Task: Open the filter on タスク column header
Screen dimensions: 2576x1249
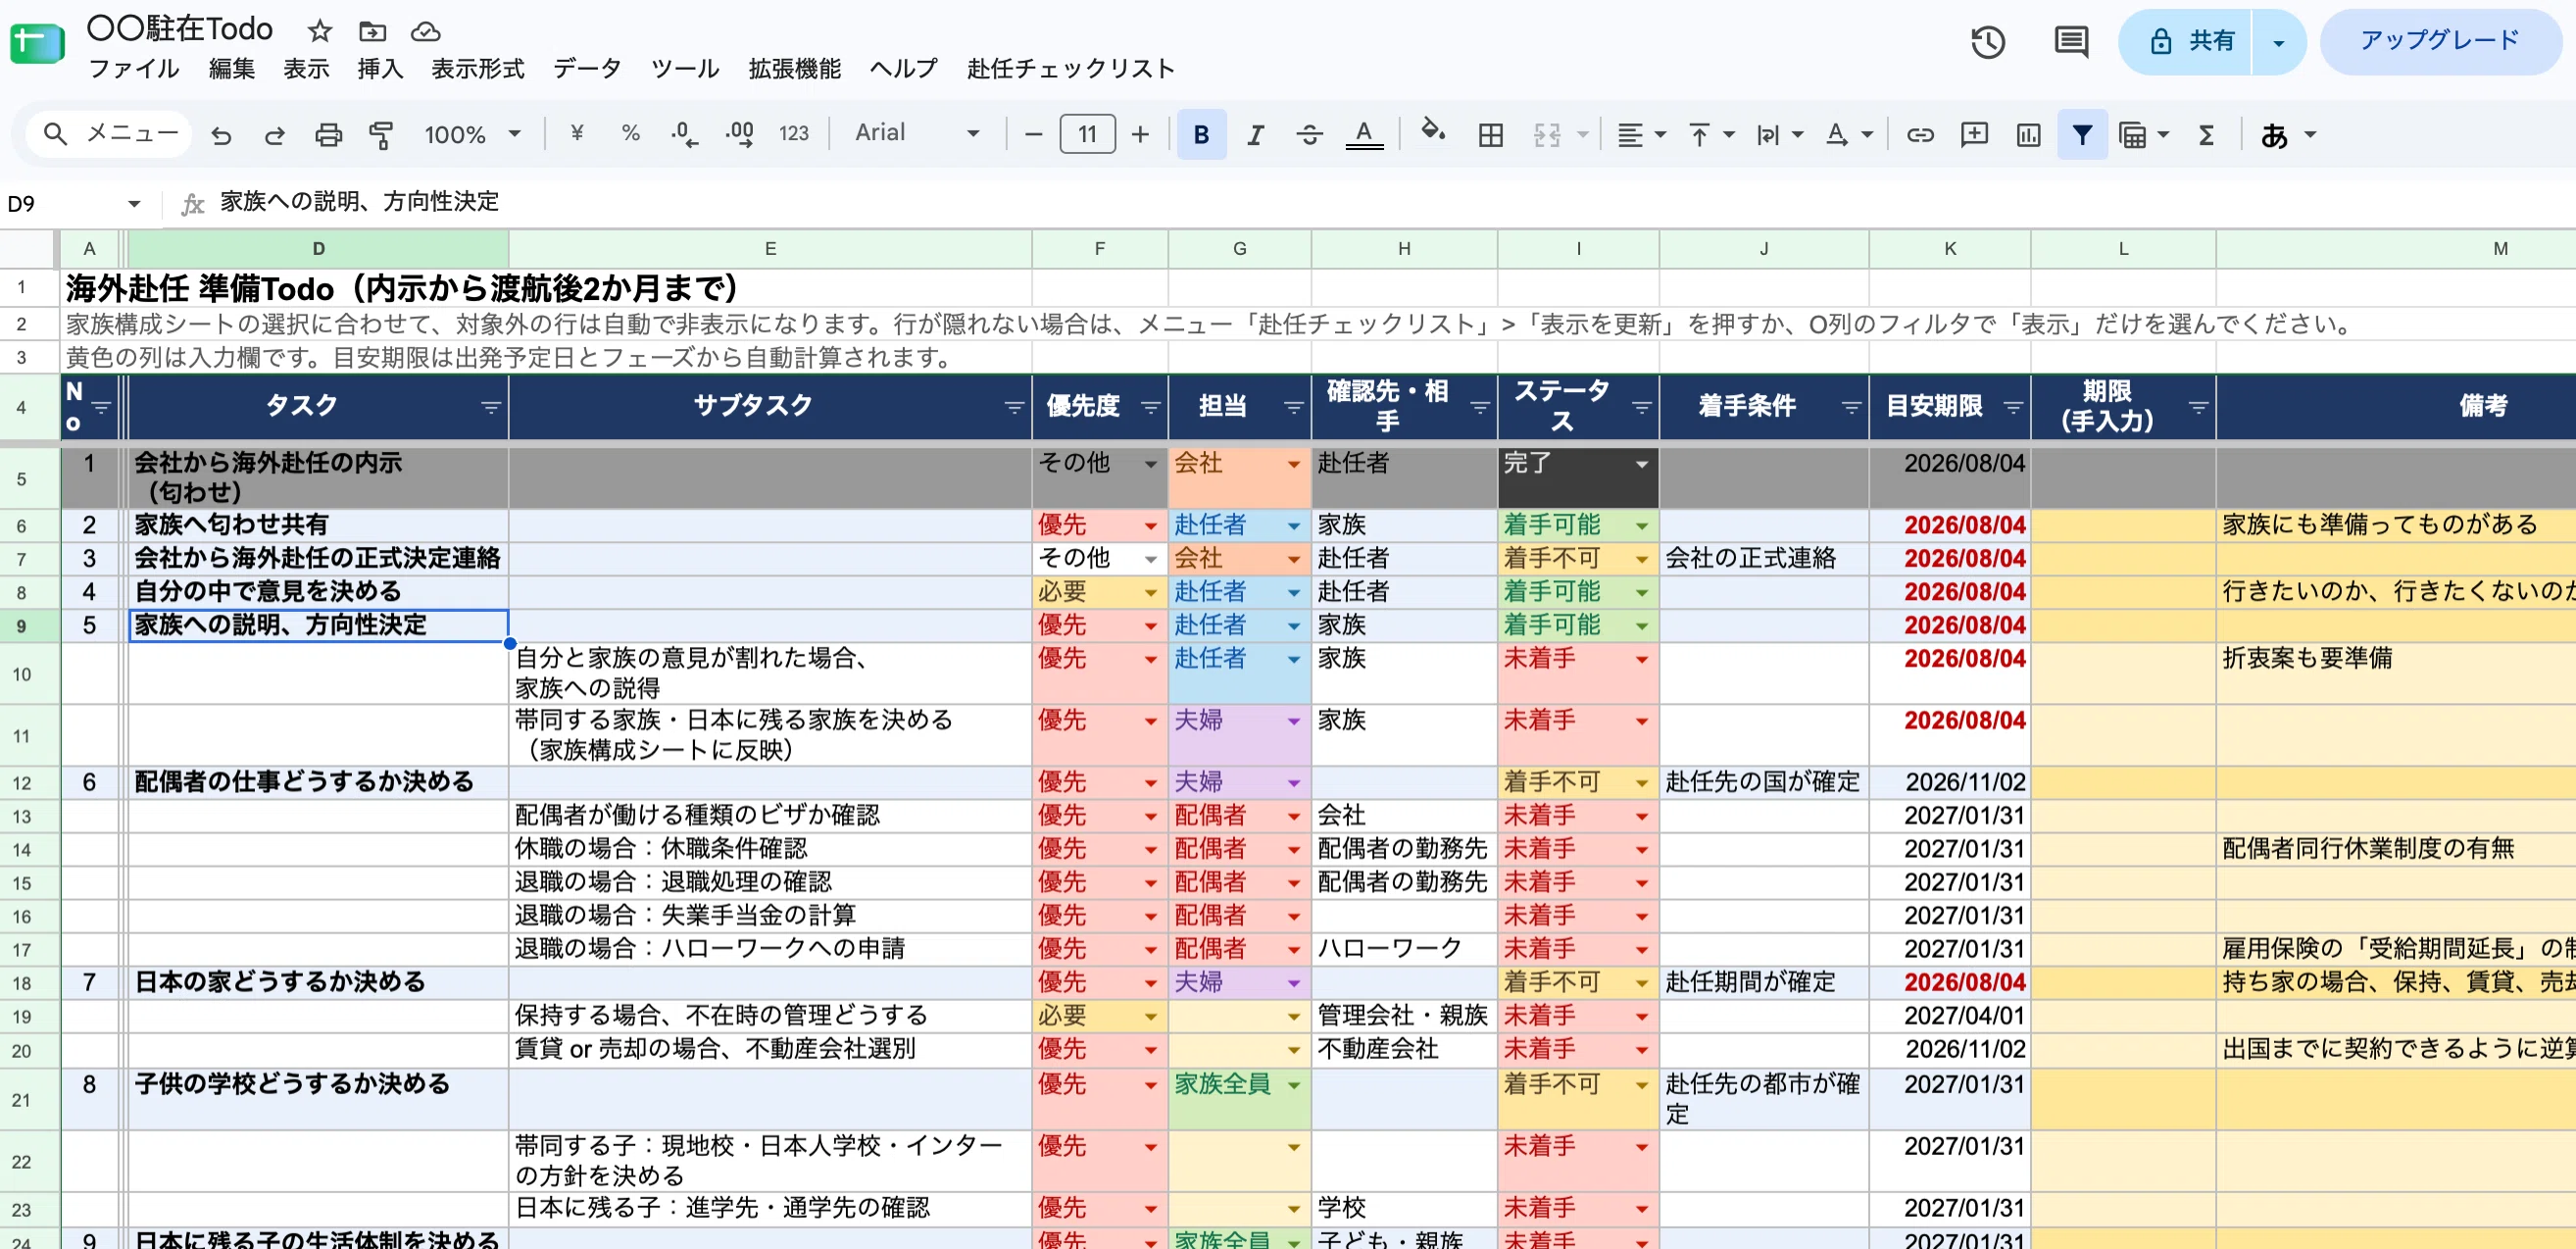Action: [491, 407]
